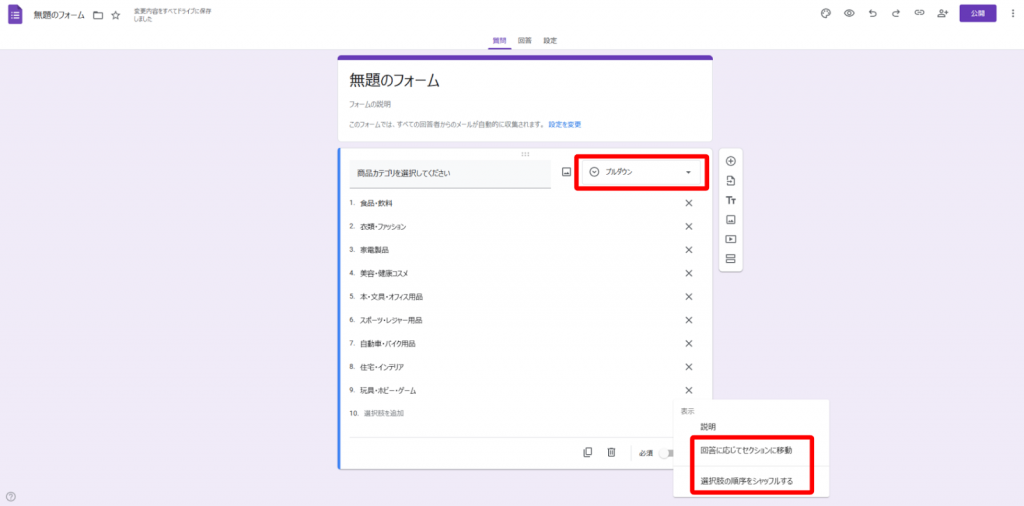Image resolution: width=1024 pixels, height=506 pixels.
Task: Click the 設定を変更 link
Action: click(x=564, y=125)
